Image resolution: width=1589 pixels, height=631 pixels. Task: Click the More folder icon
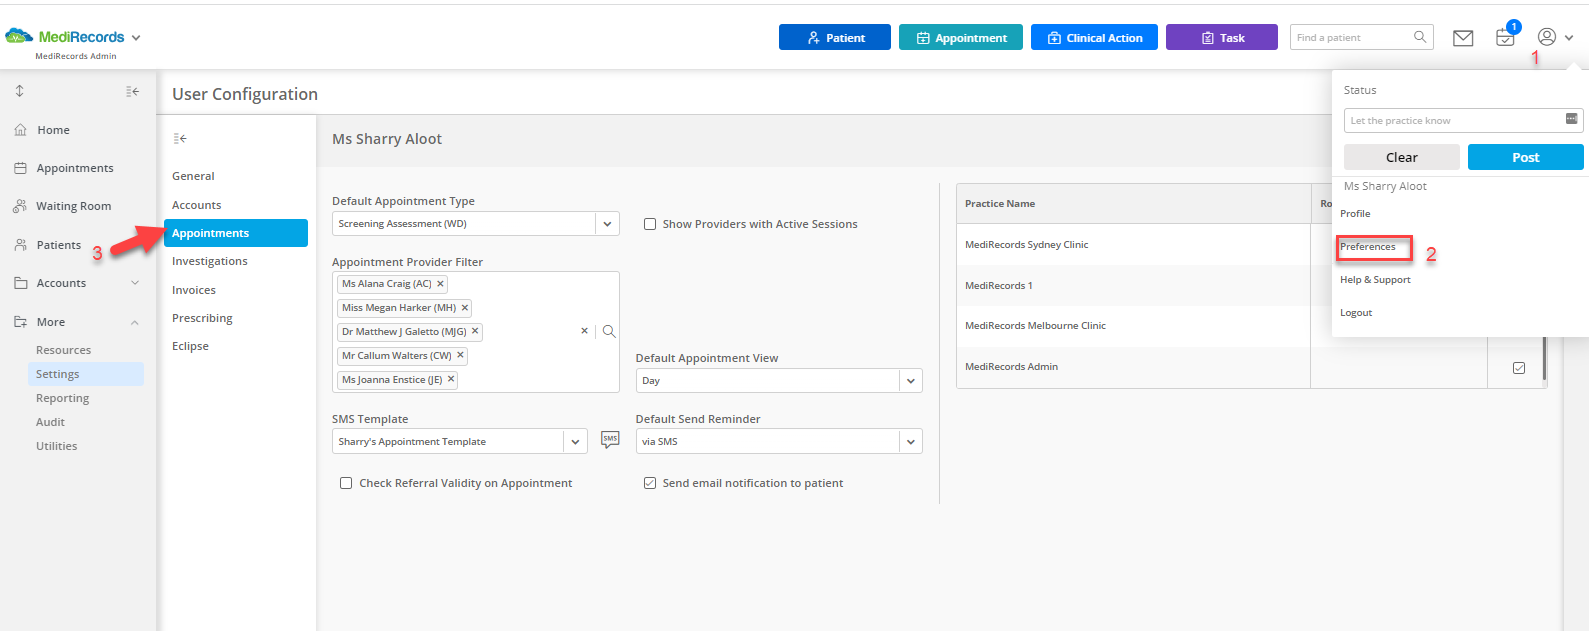click(20, 322)
